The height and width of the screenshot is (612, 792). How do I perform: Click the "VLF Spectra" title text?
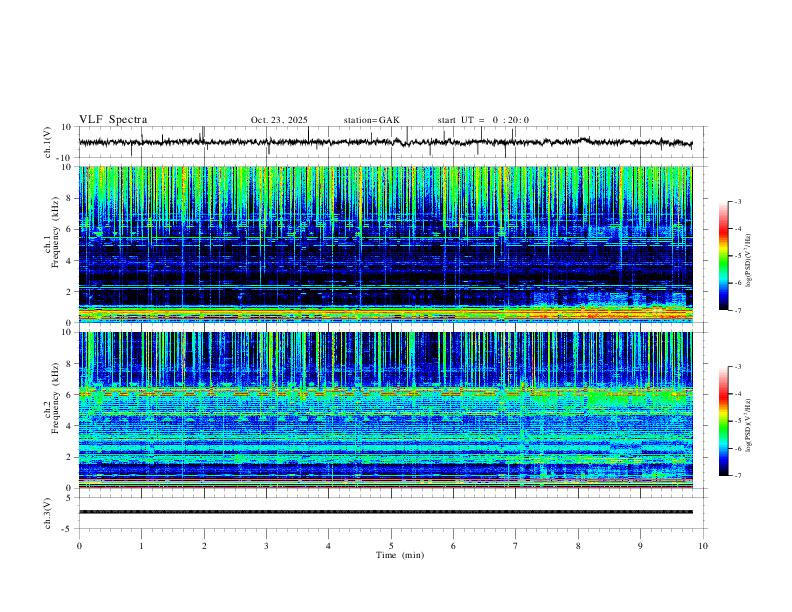113,120
